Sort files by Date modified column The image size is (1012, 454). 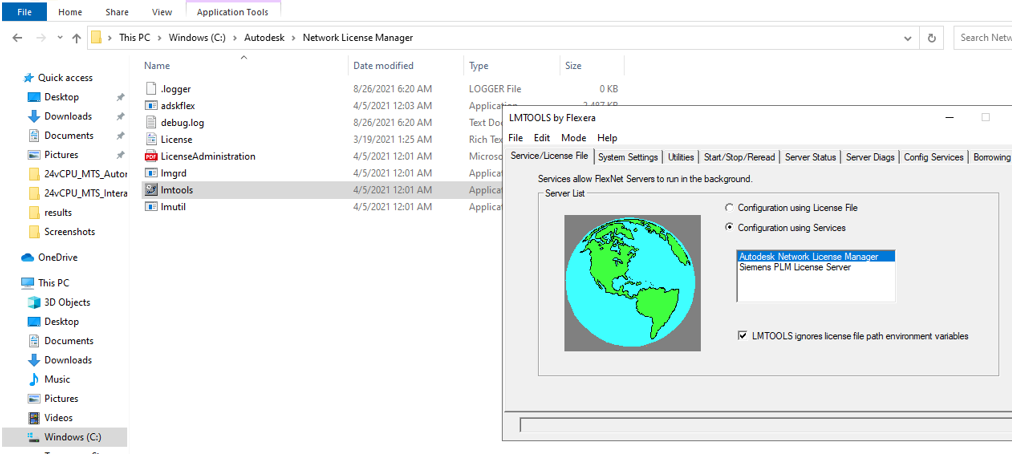click(383, 66)
